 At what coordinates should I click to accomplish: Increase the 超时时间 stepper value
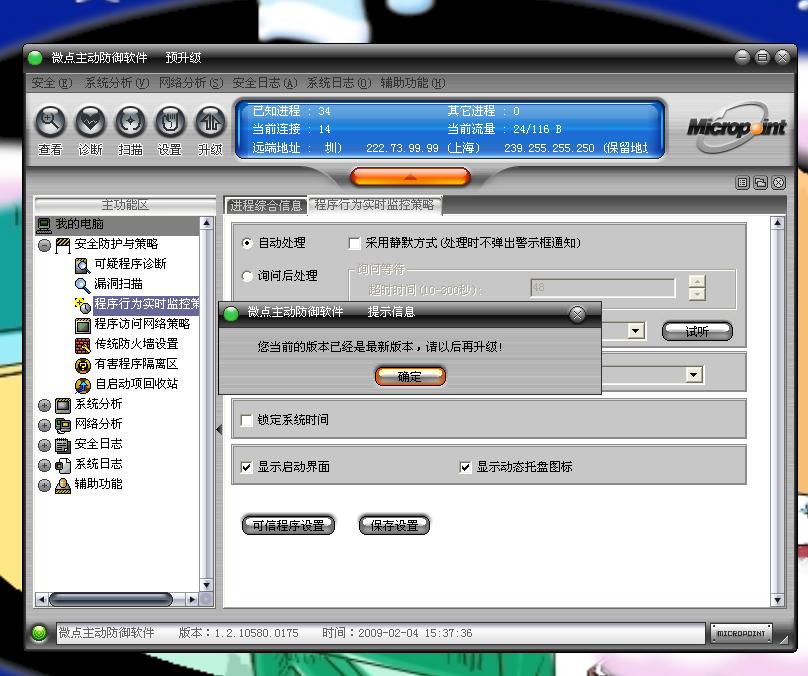[x=697, y=281]
